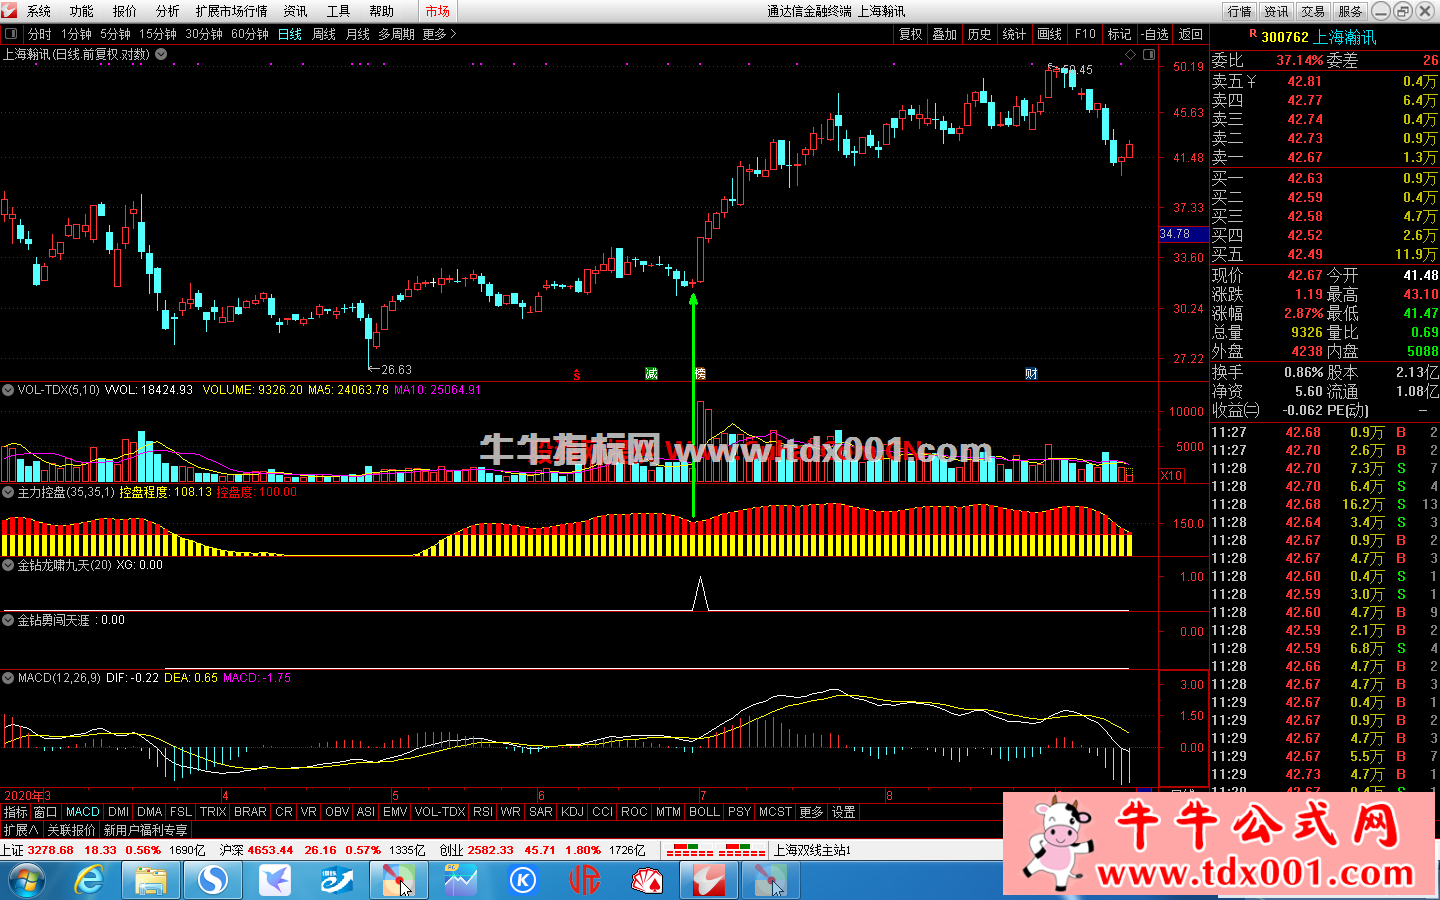1440x900 pixels.
Task: Open the IBES taskbar icon
Action: 337,880
